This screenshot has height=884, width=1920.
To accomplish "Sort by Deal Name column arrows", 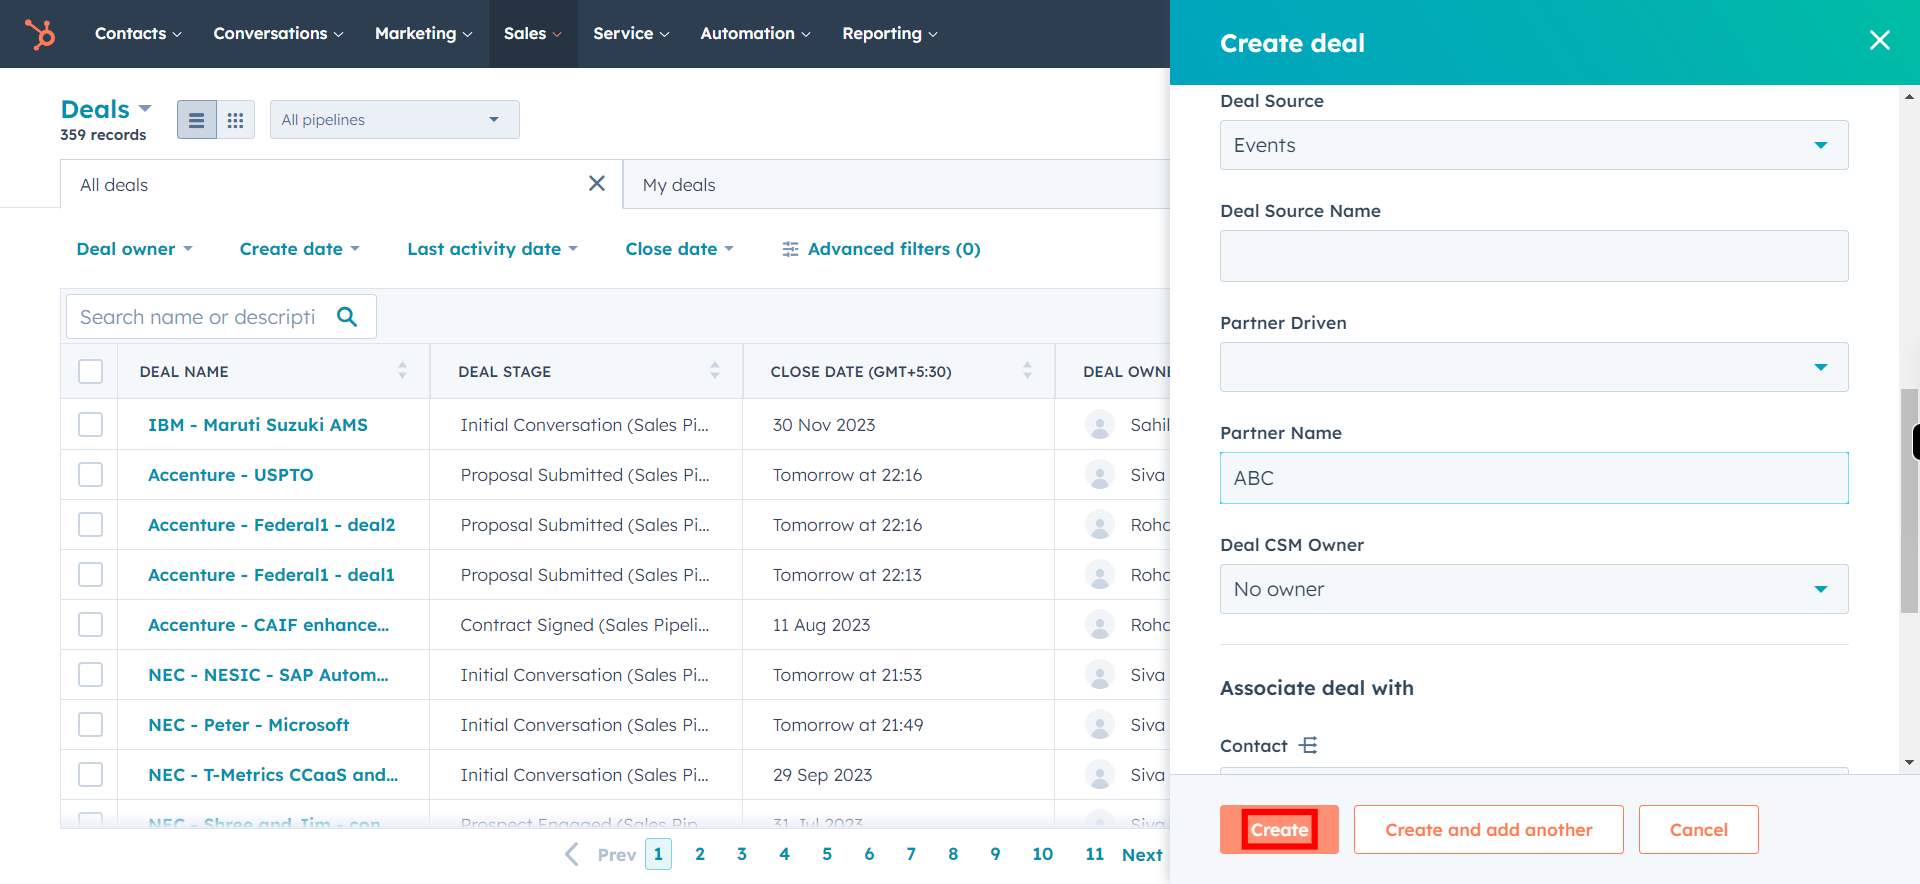I will coord(402,371).
